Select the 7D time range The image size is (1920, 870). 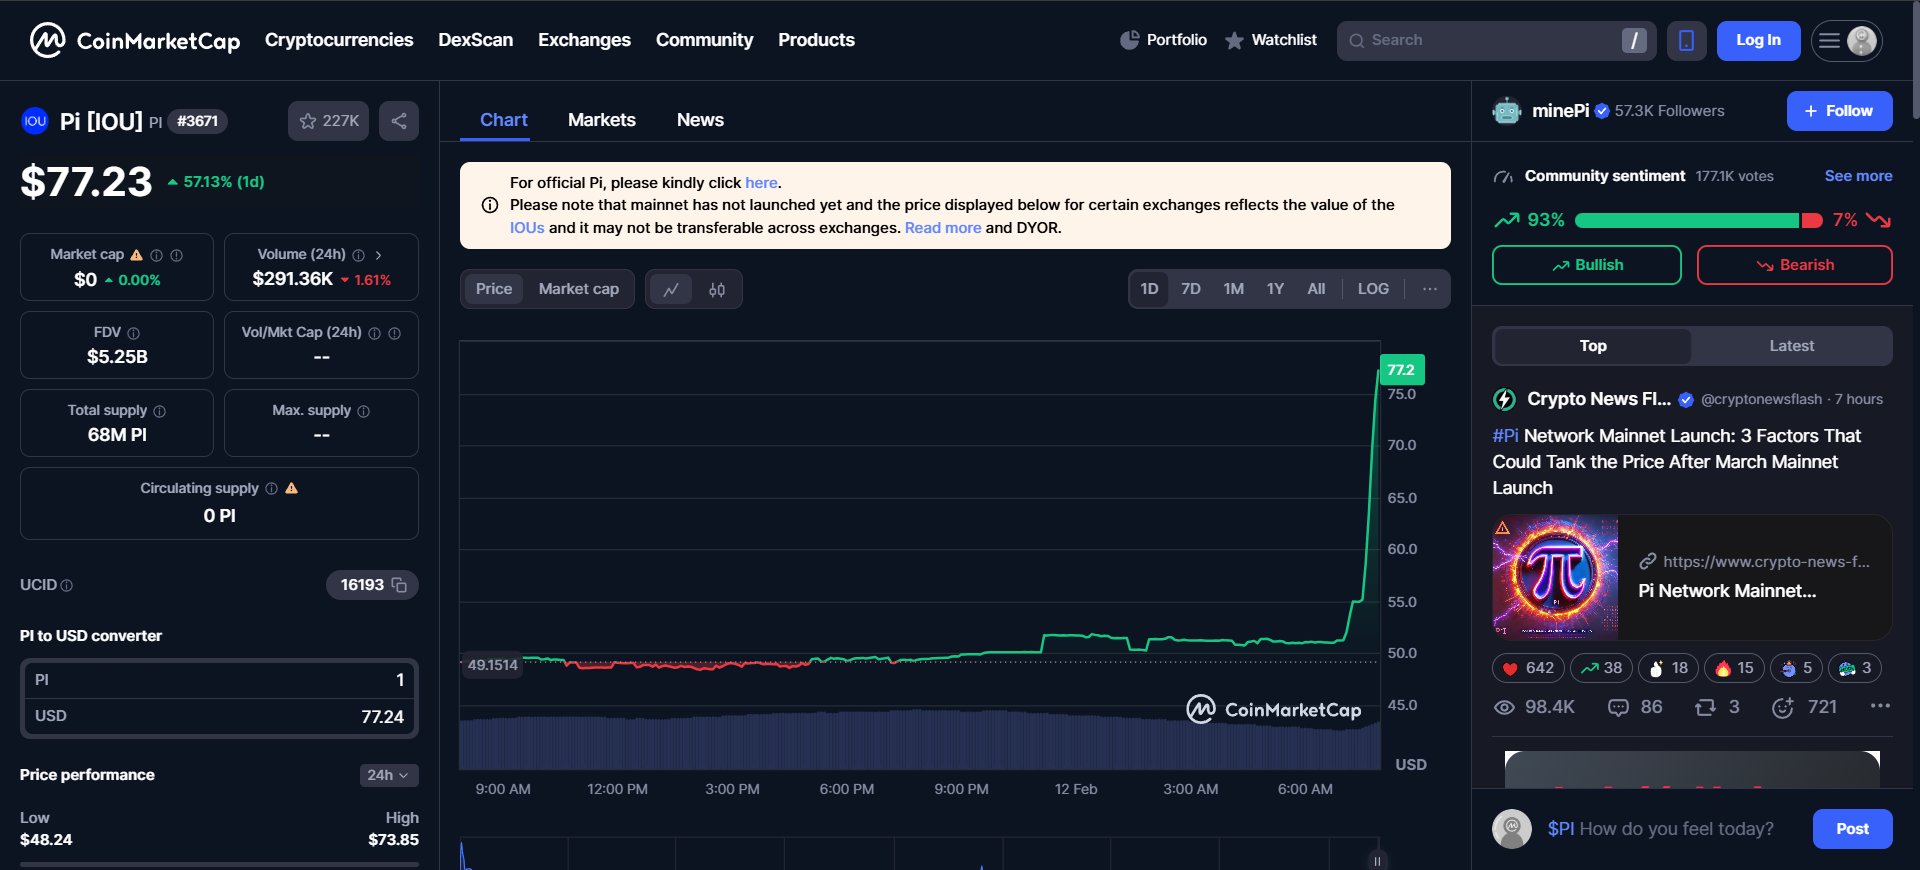pos(1191,289)
